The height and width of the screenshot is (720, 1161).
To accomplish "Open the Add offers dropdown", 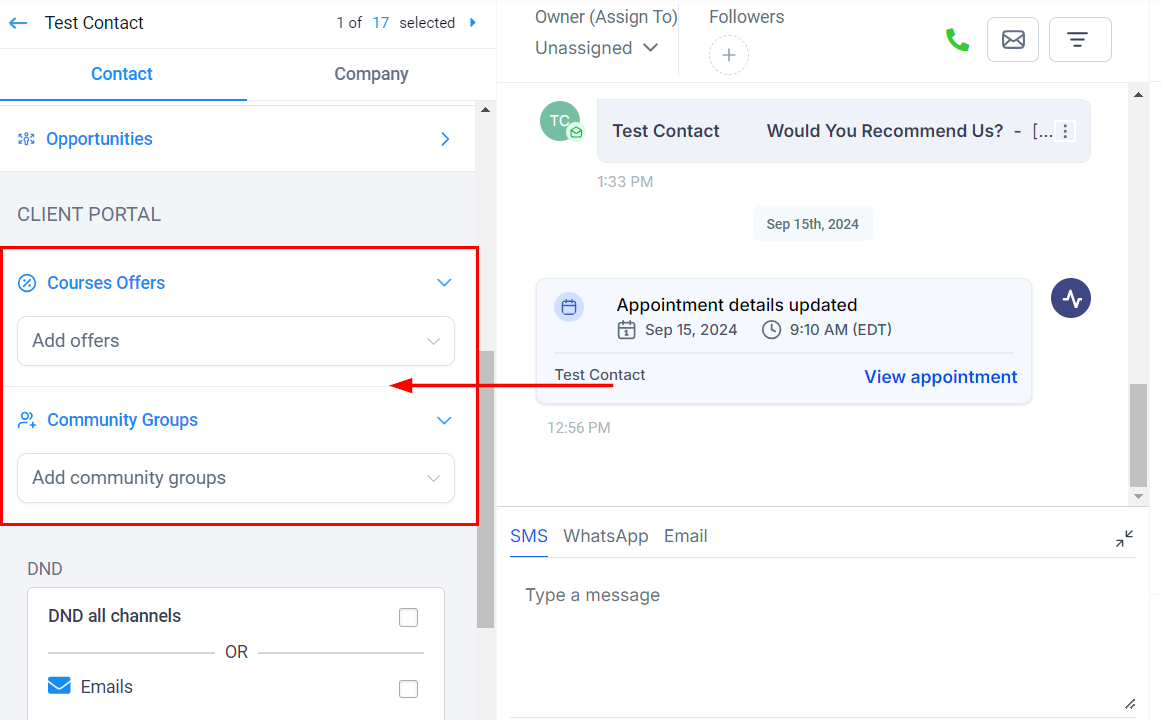I will pos(236,341).
